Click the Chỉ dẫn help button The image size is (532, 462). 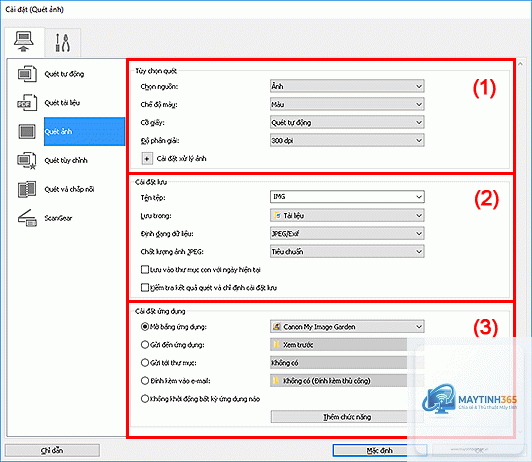52,450
